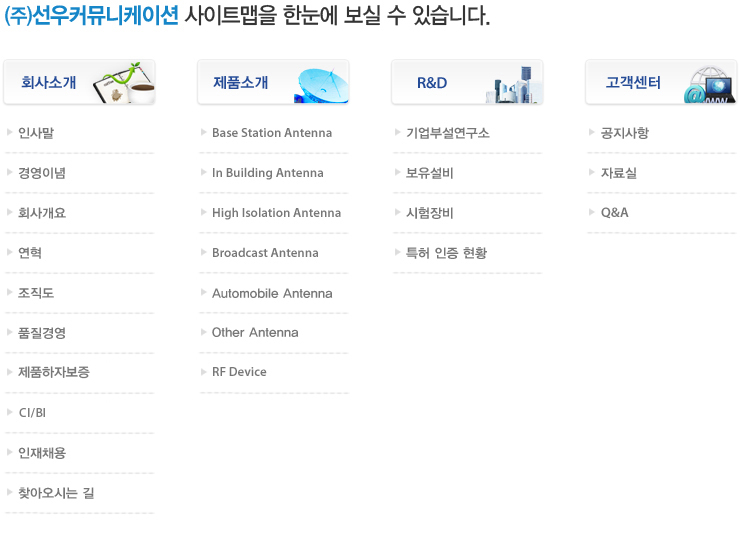Open the 시험장비 link
The height and width of the screenshot is (550, 740).
429,213
